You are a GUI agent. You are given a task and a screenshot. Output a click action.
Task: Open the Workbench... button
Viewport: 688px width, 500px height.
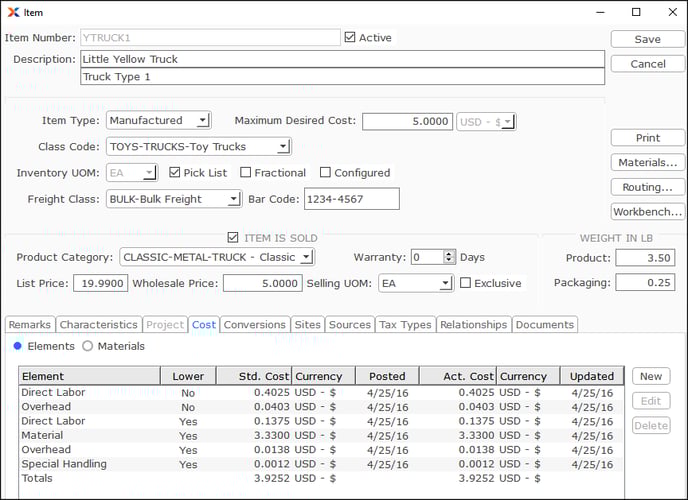pyautogui.click(x=648, y=211)
